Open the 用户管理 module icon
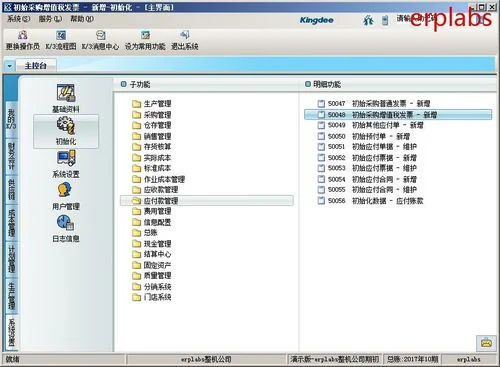This screenshot has height=367, width=500. click(x=66, y=196)
